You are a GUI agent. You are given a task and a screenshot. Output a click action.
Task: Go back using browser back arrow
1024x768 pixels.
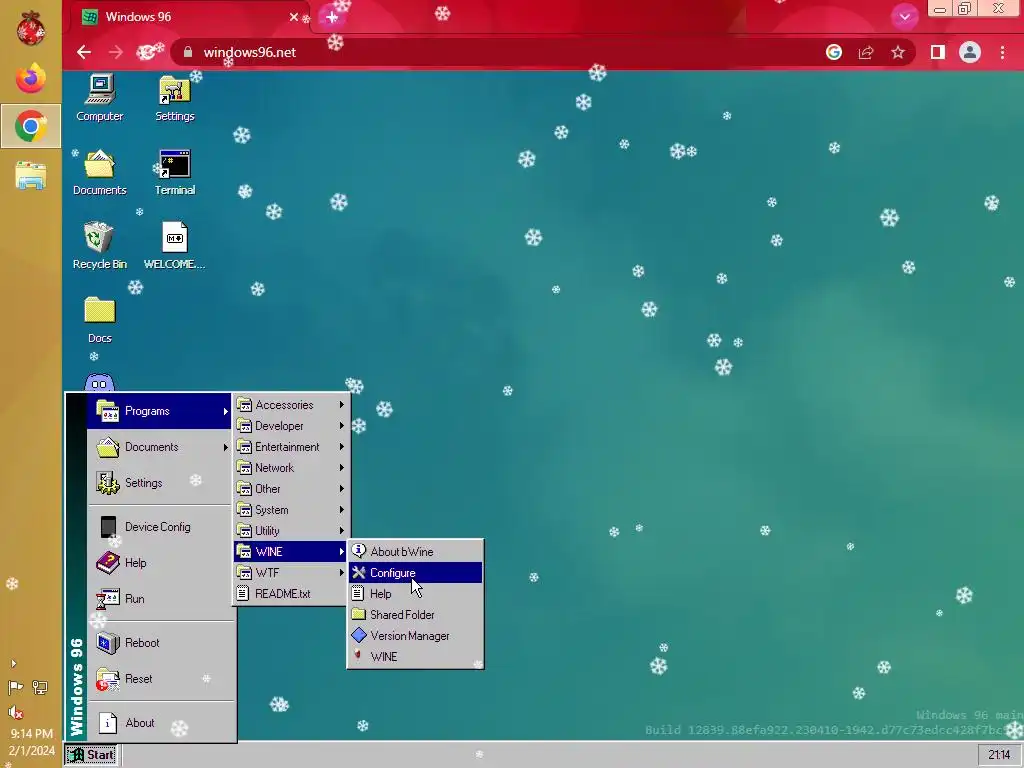pos(84,52)
